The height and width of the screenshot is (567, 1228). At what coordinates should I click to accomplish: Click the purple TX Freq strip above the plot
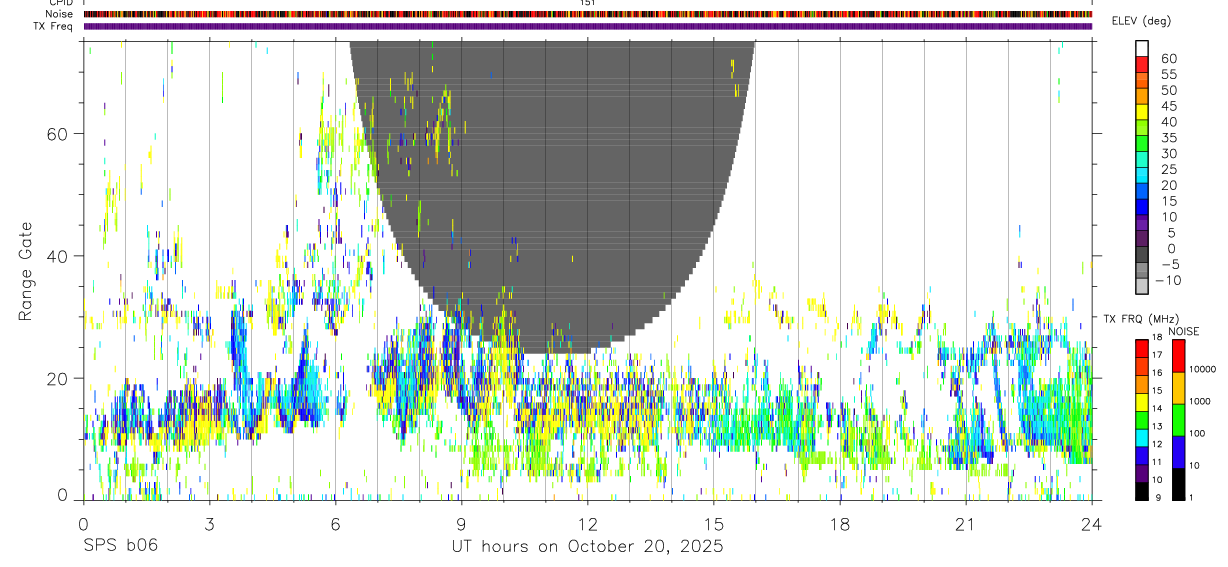(588, 26)
